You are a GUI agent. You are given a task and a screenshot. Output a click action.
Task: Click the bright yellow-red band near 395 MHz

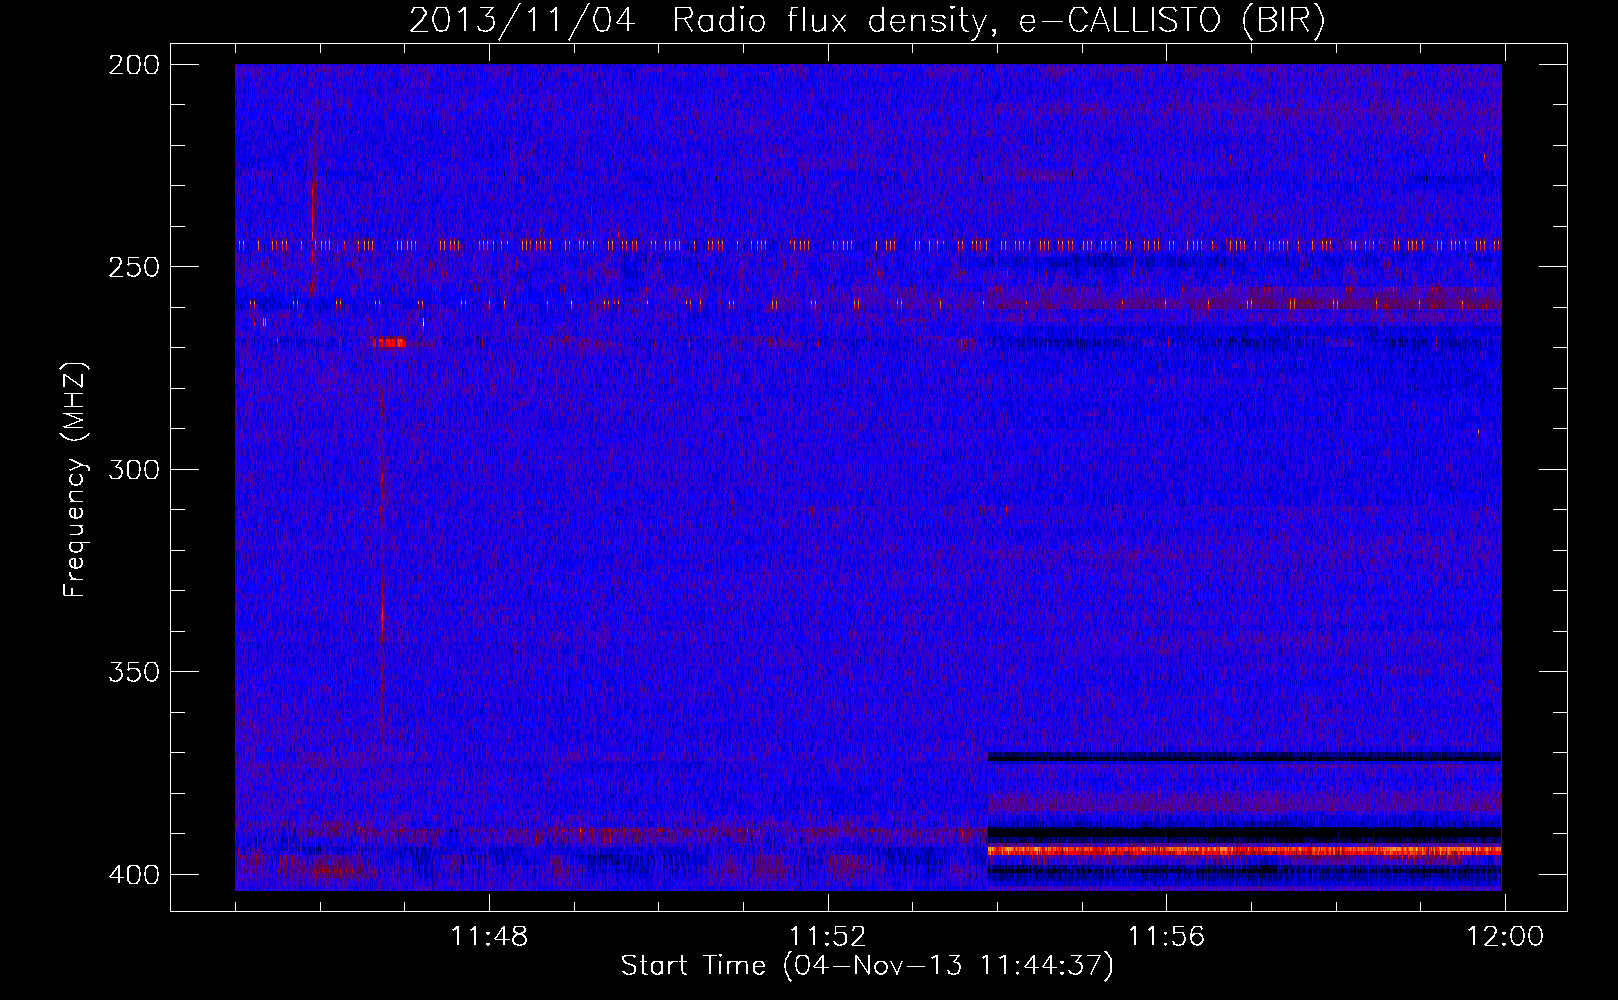coord(1244,851)
